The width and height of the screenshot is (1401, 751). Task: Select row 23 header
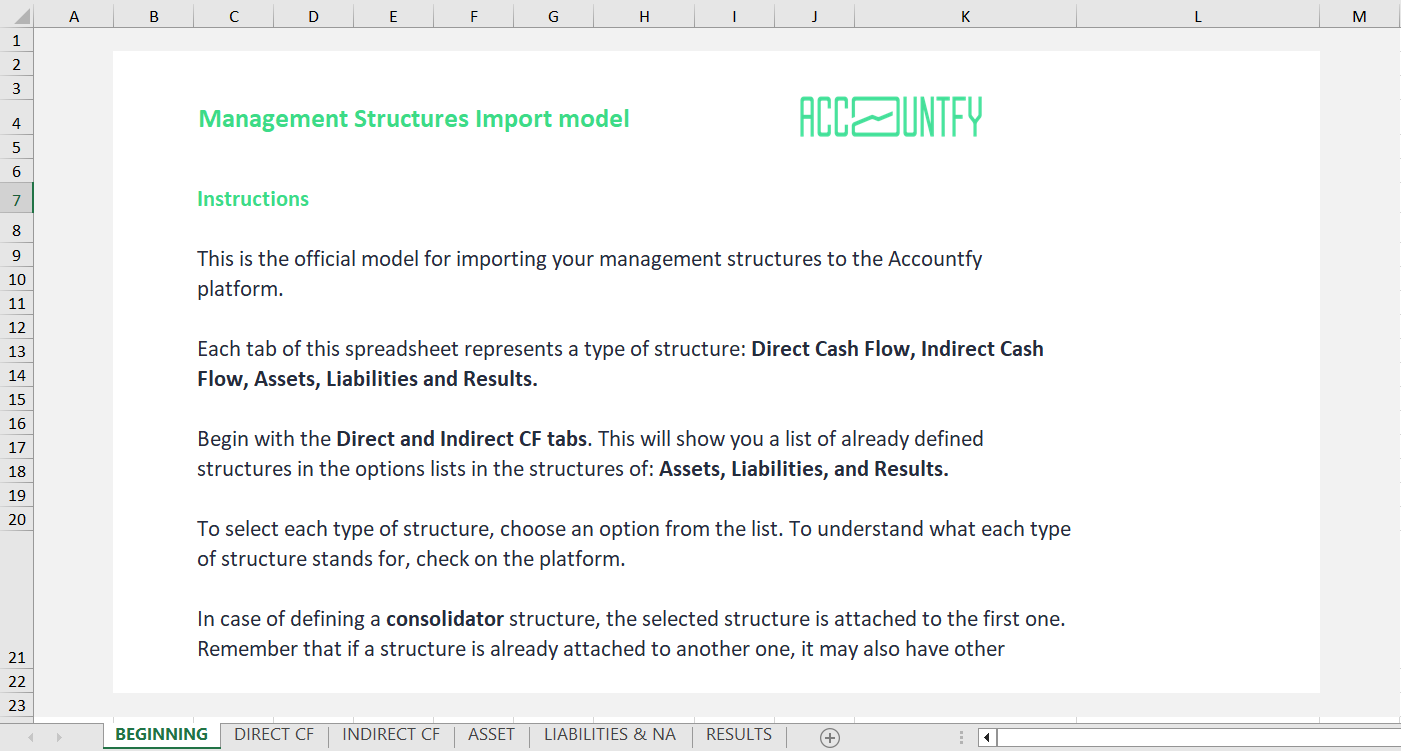coord(17,705)
